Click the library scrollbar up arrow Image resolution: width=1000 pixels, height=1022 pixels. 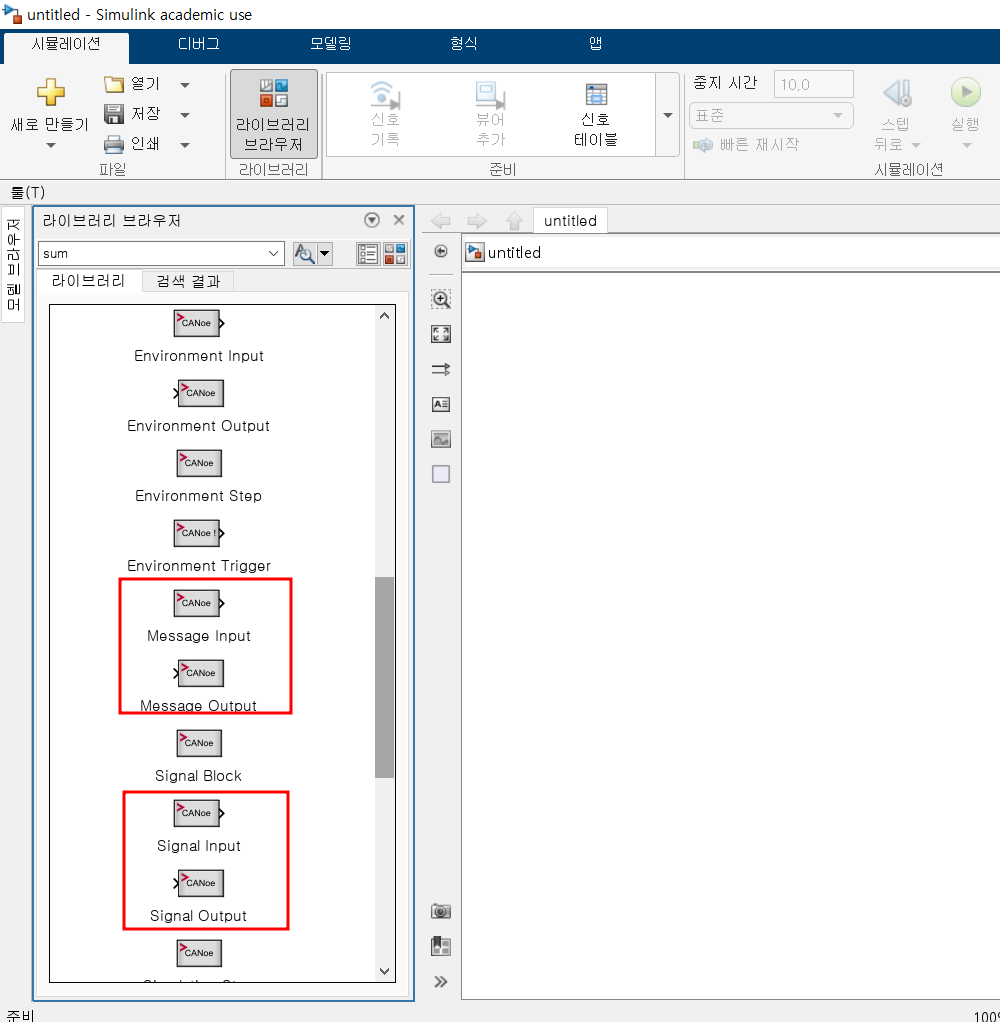(x=385, y=315)
